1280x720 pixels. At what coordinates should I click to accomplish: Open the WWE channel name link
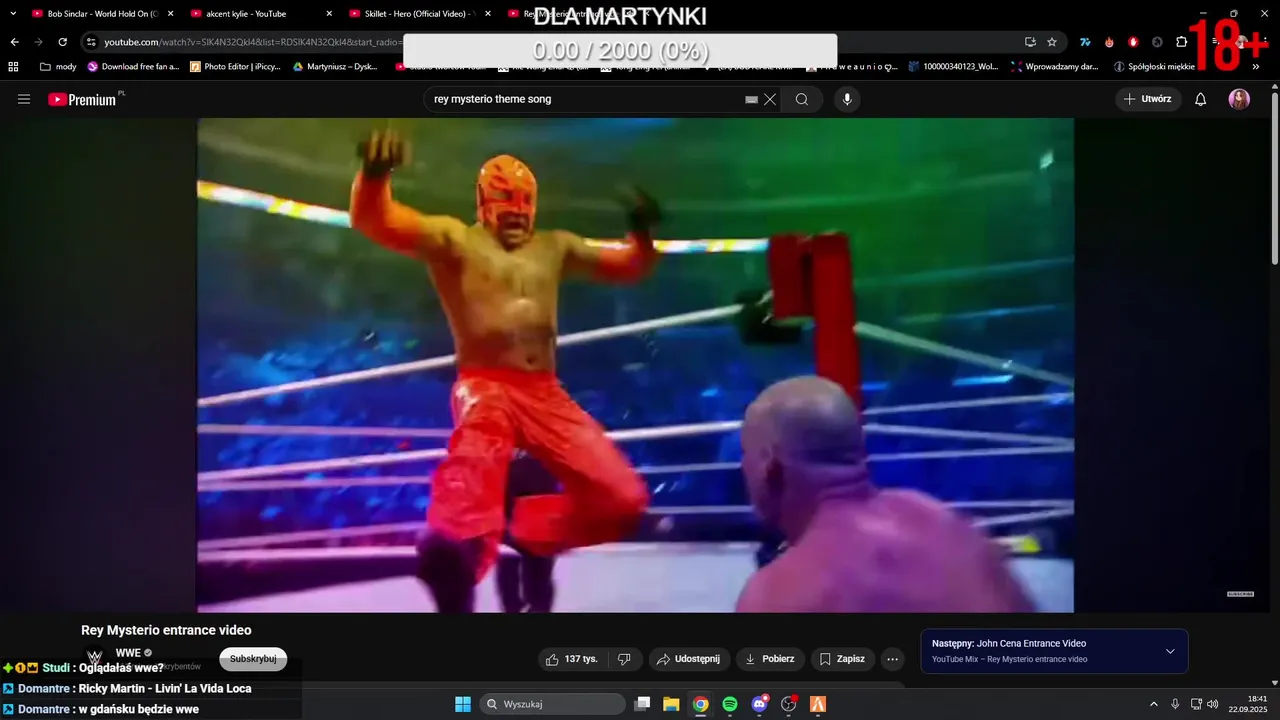pos(128,653)
